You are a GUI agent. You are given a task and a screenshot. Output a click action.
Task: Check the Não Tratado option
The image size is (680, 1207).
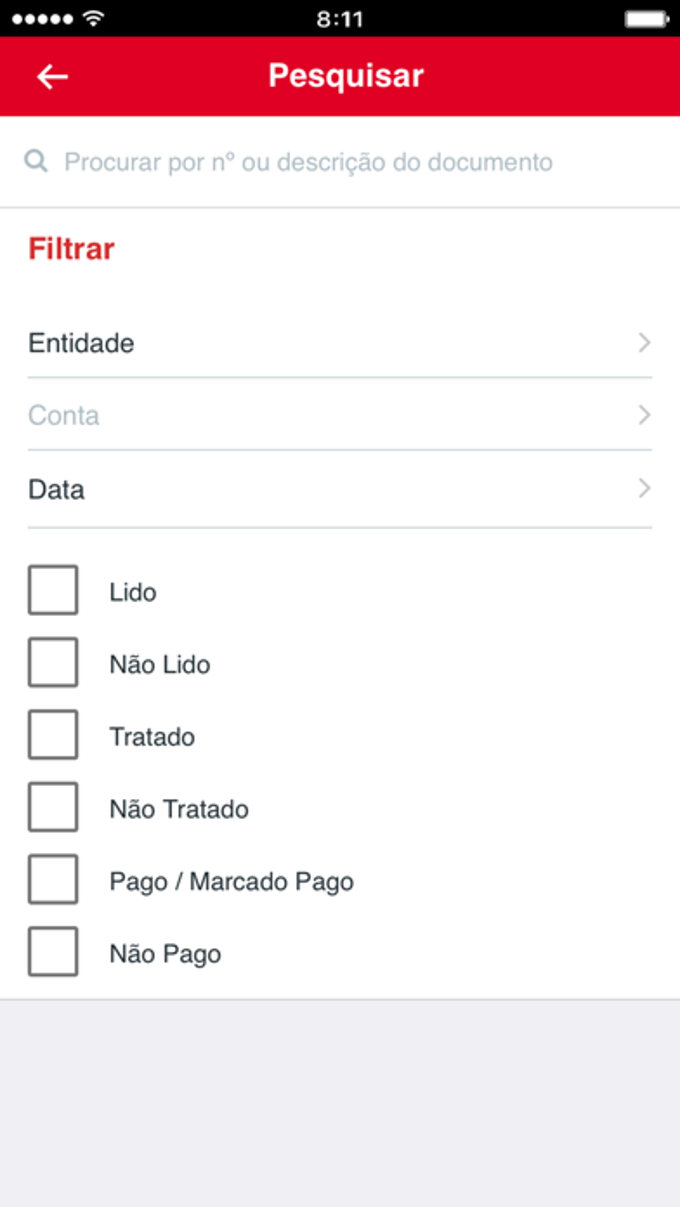click(x=53, y=806)
